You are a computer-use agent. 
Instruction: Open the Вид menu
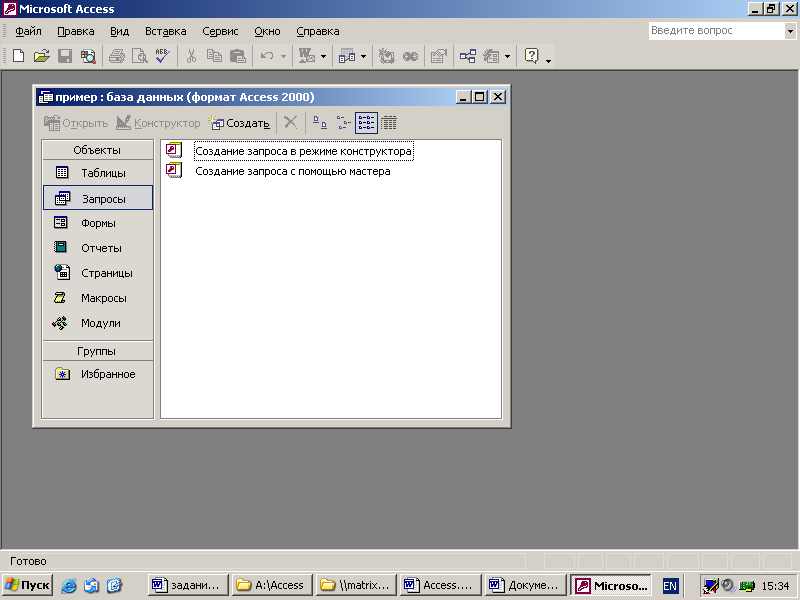[x=119, y=31]
